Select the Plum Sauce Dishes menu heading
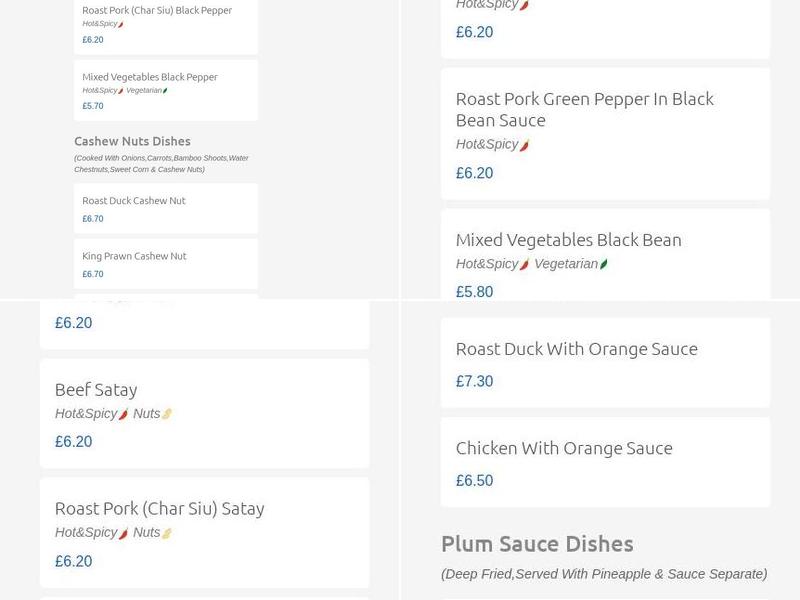This screenshot has width=800, height=600. [537, 544]
